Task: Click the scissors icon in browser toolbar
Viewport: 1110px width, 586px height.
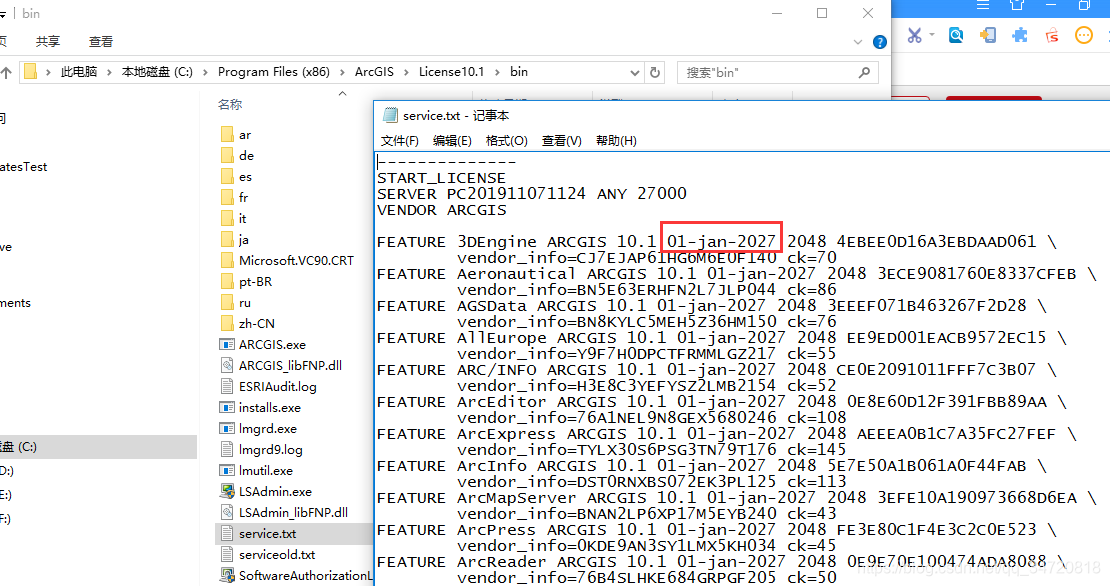Action: pyautogui.click(x=915, y=35)
